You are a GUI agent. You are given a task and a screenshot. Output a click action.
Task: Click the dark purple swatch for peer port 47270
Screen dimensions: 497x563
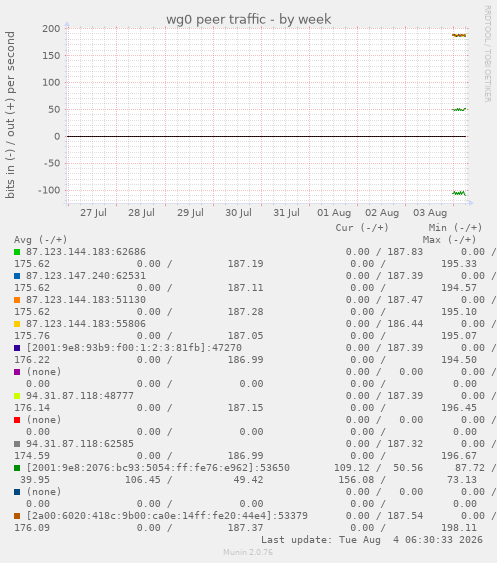click(17, 348)
